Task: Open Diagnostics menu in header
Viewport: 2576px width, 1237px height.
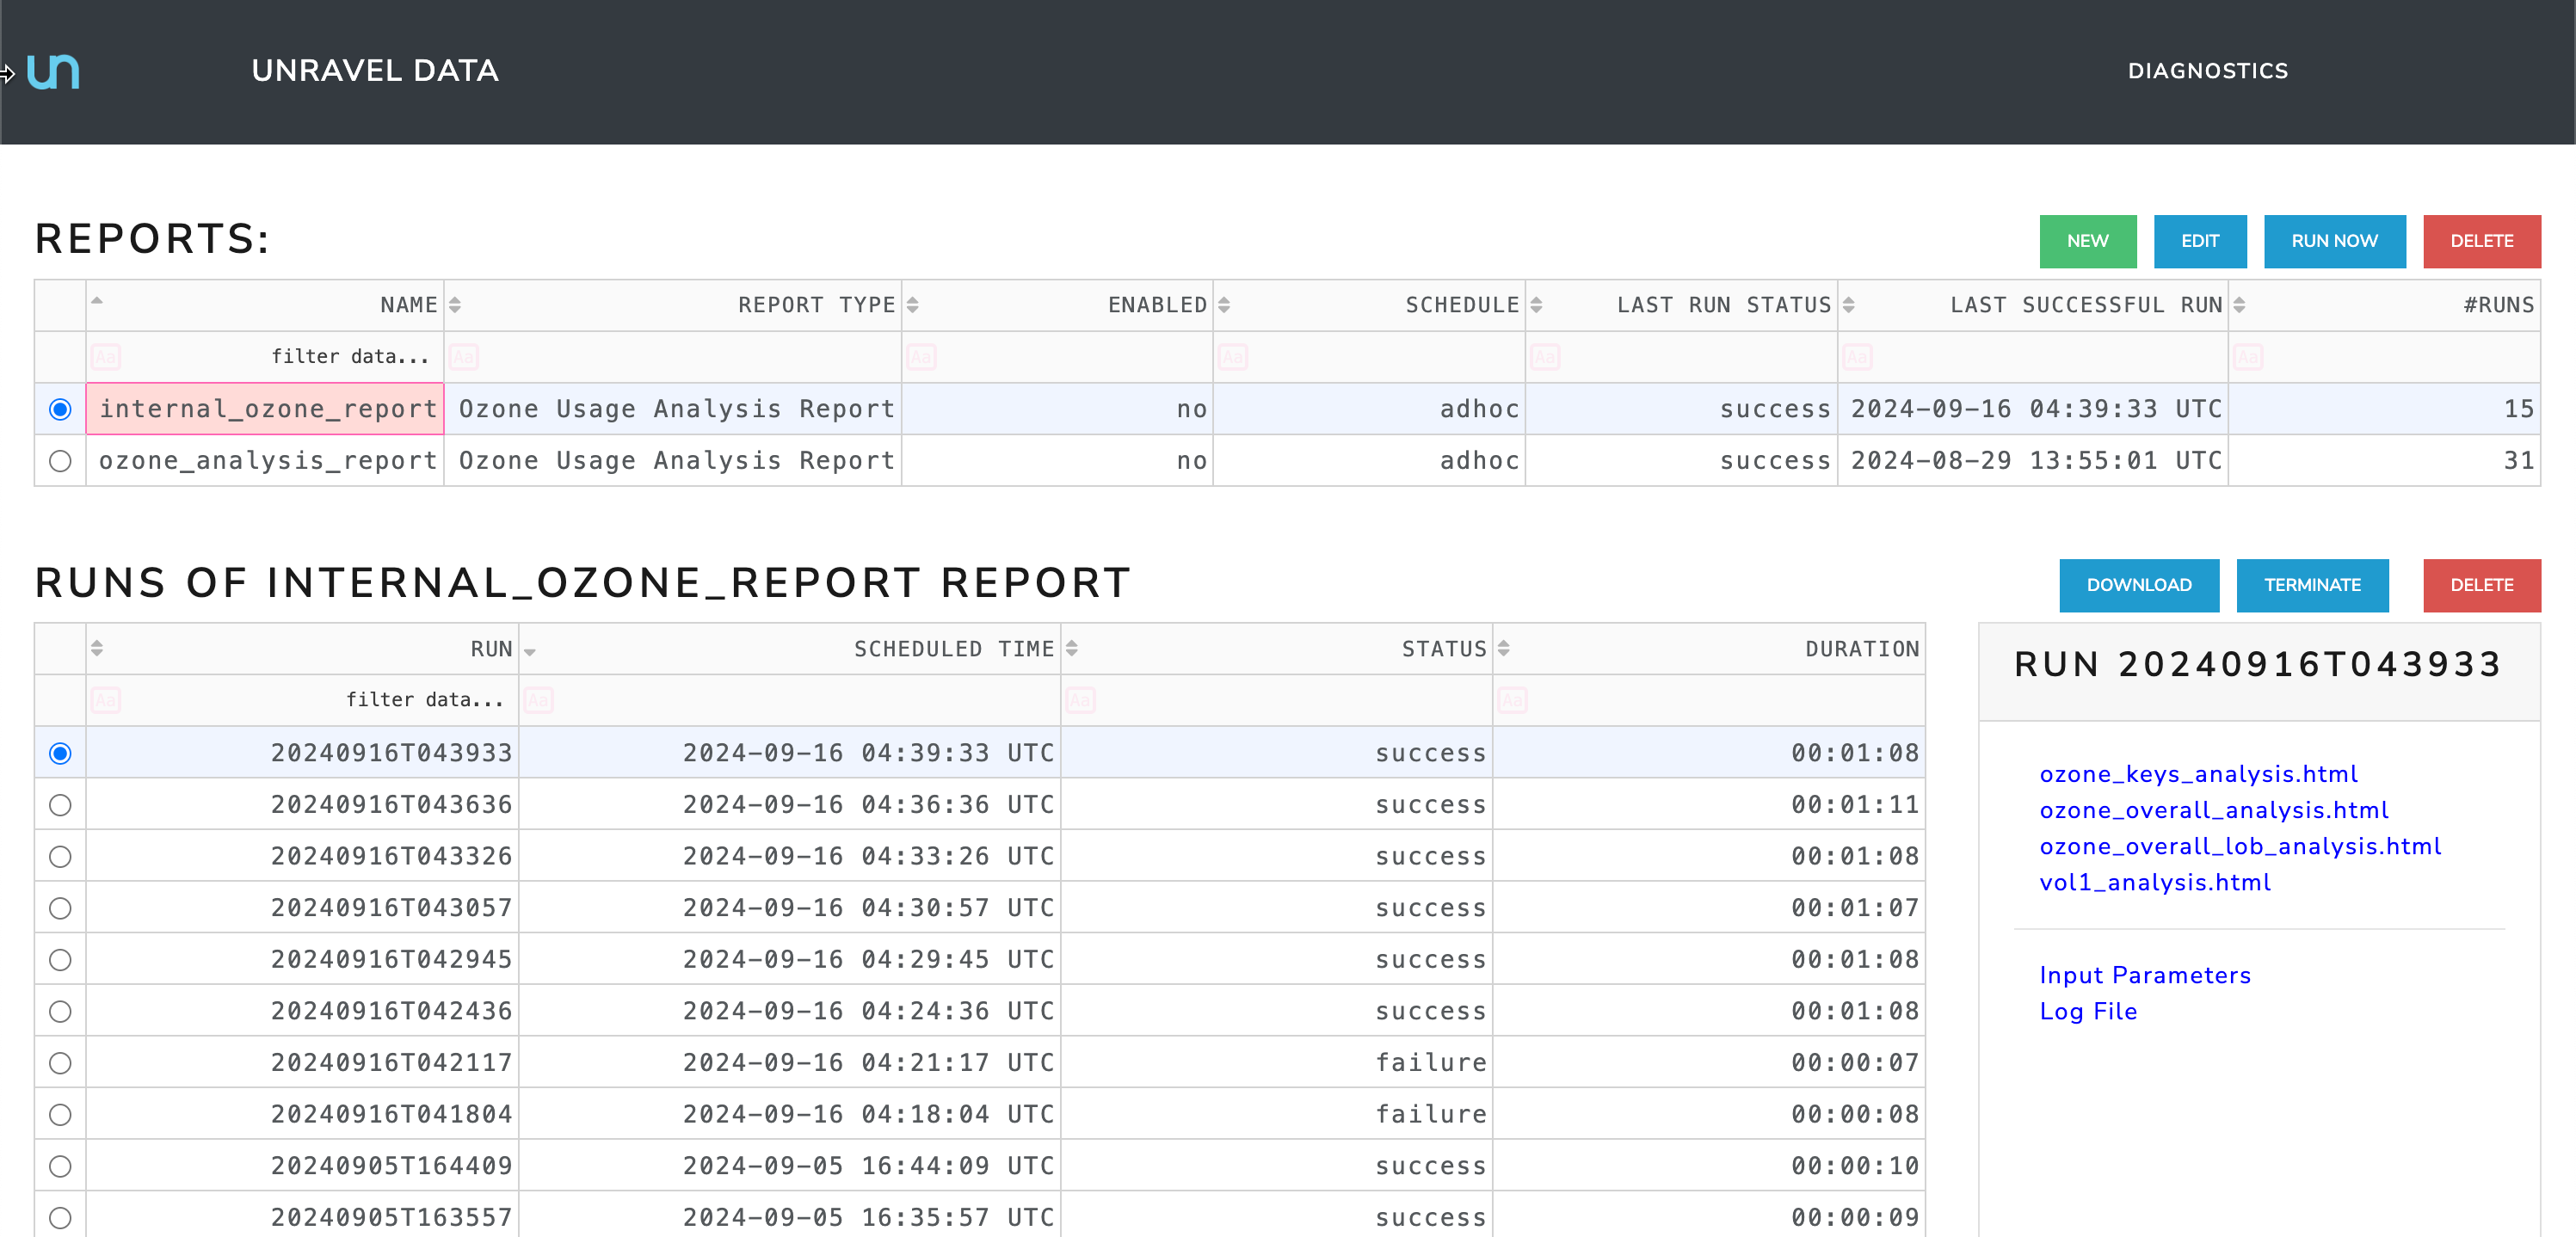Action: coord(2207,71)
